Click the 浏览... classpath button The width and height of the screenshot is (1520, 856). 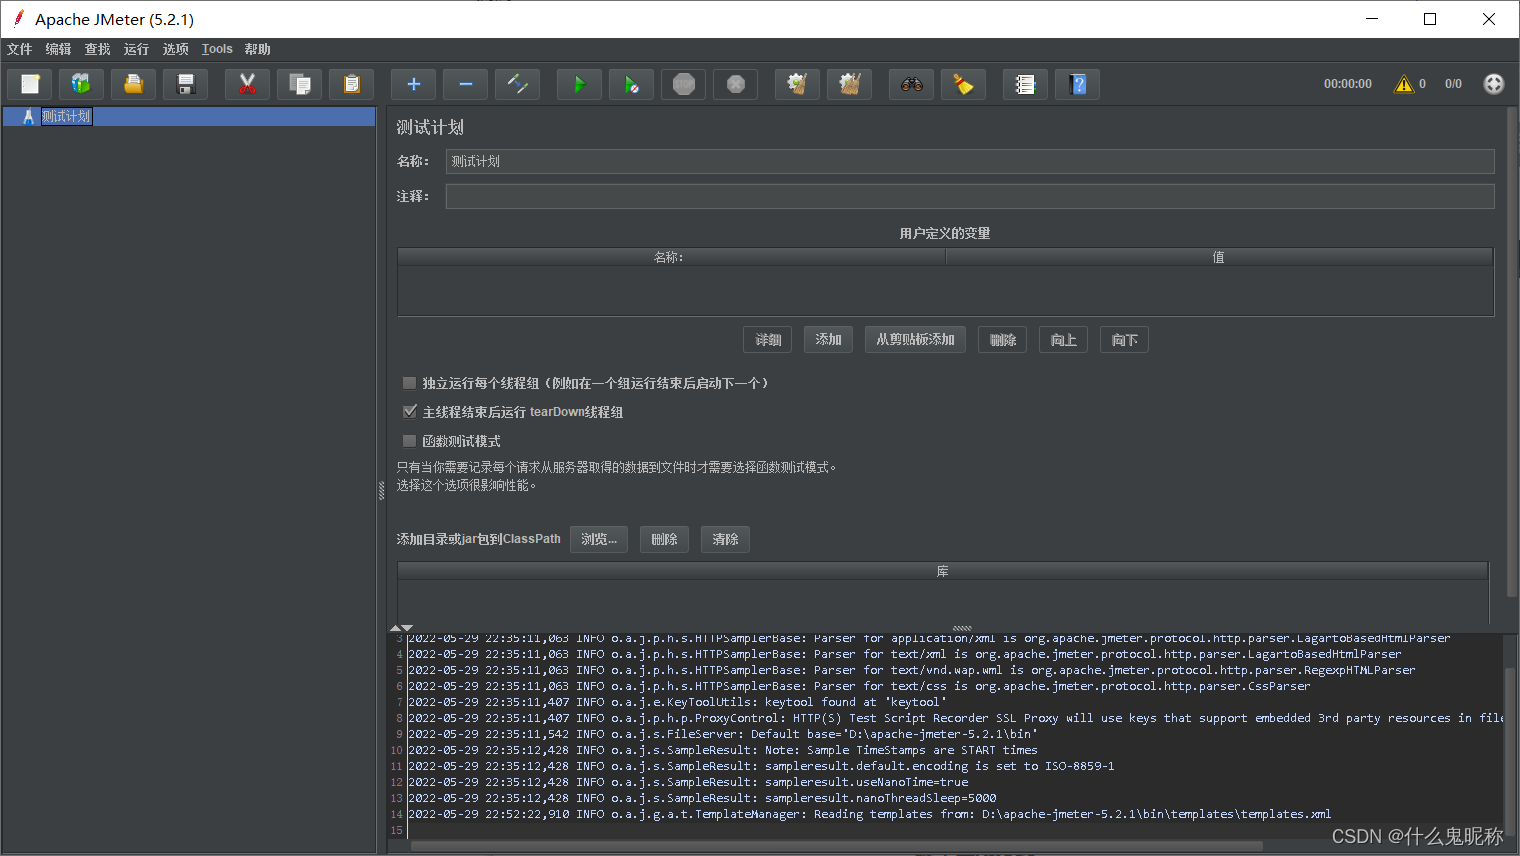point(599,539)
